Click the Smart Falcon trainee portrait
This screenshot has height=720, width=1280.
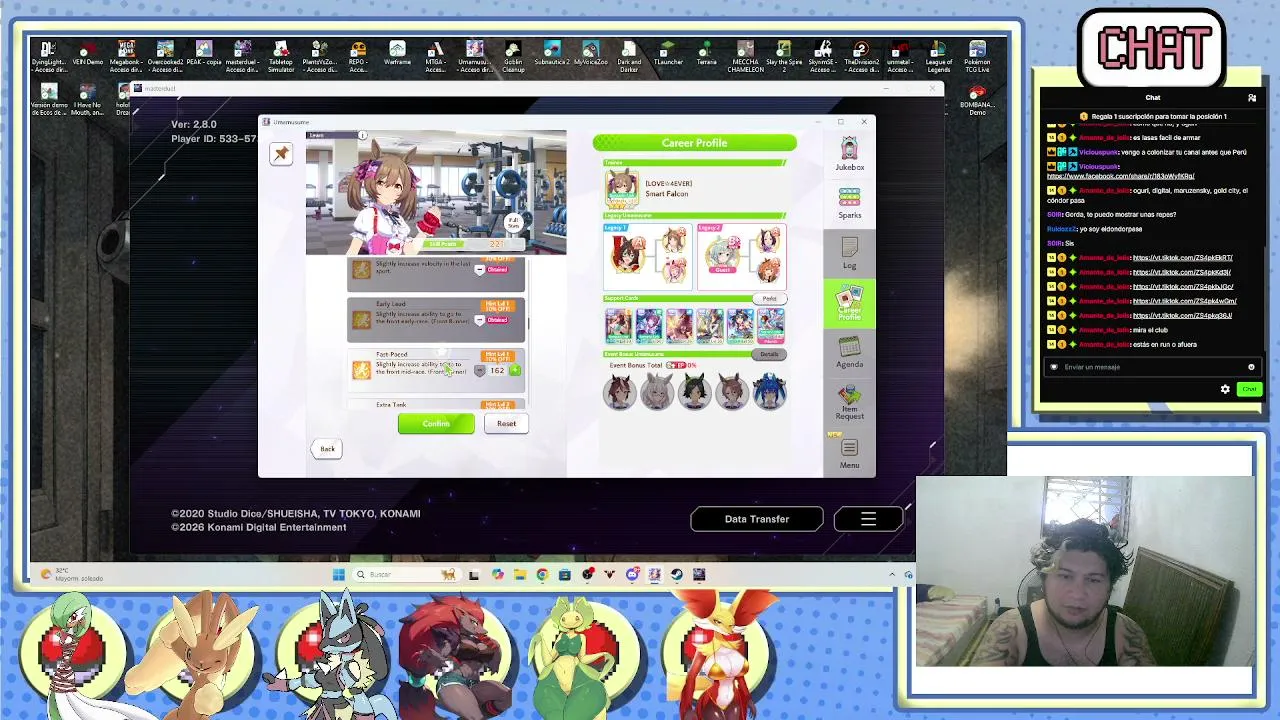(x=621, y=188)
